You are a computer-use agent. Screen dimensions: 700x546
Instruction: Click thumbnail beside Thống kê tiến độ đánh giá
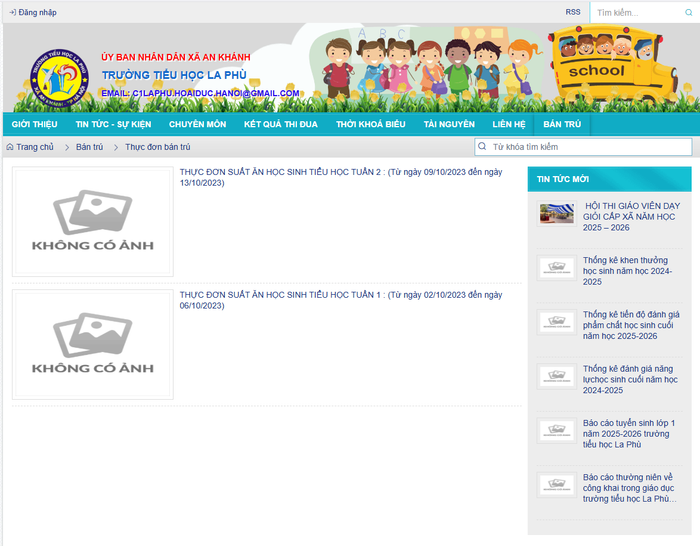[x=557, y=322]
